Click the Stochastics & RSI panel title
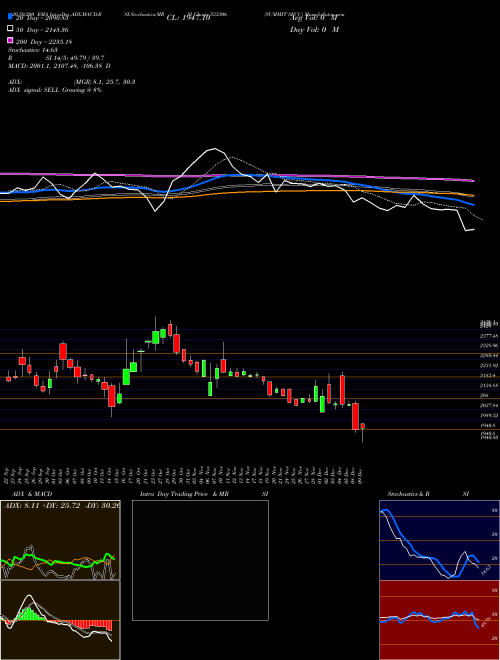 coord(428,494)
